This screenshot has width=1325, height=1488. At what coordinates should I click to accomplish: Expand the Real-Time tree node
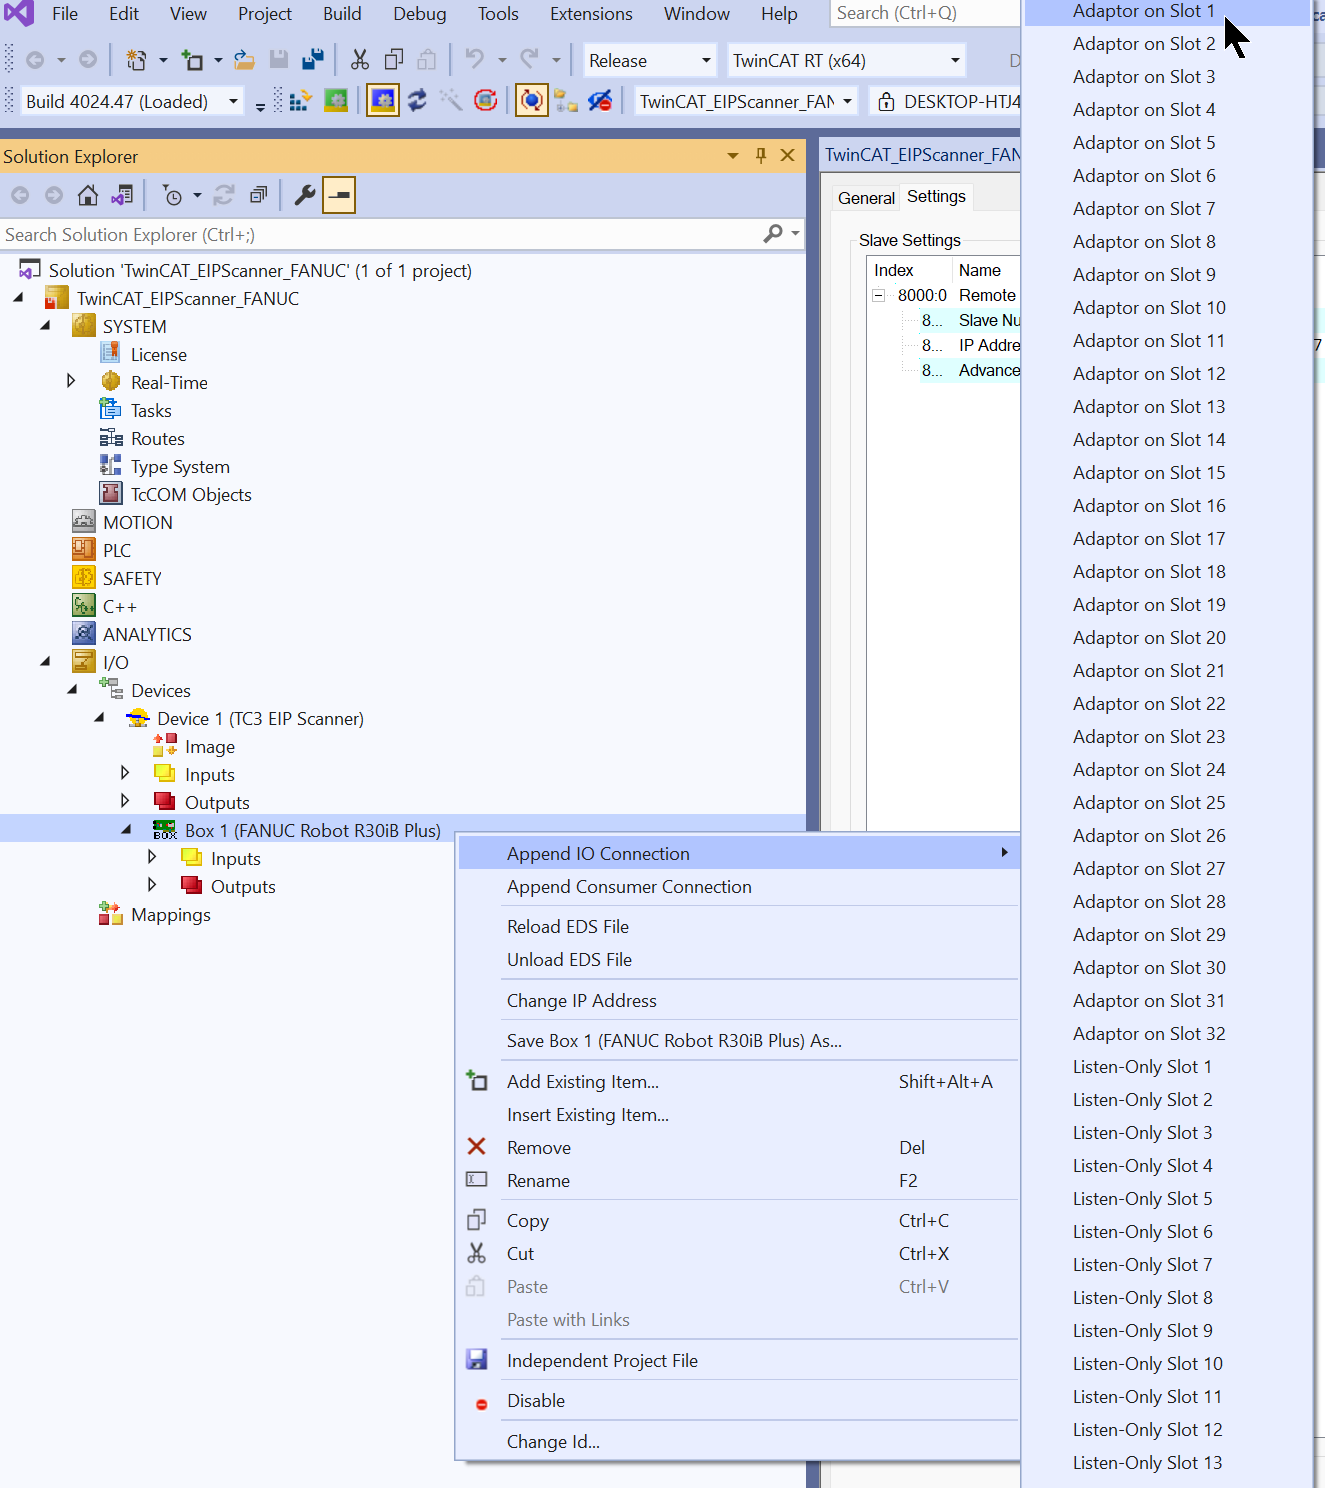[x=71, y=381]
